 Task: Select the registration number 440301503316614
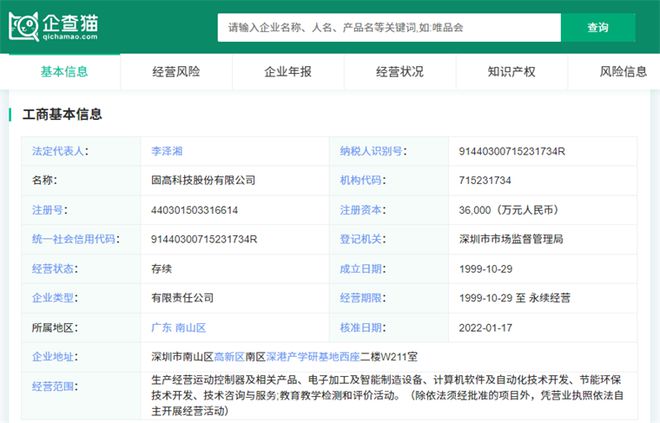[x=194, y=210]
